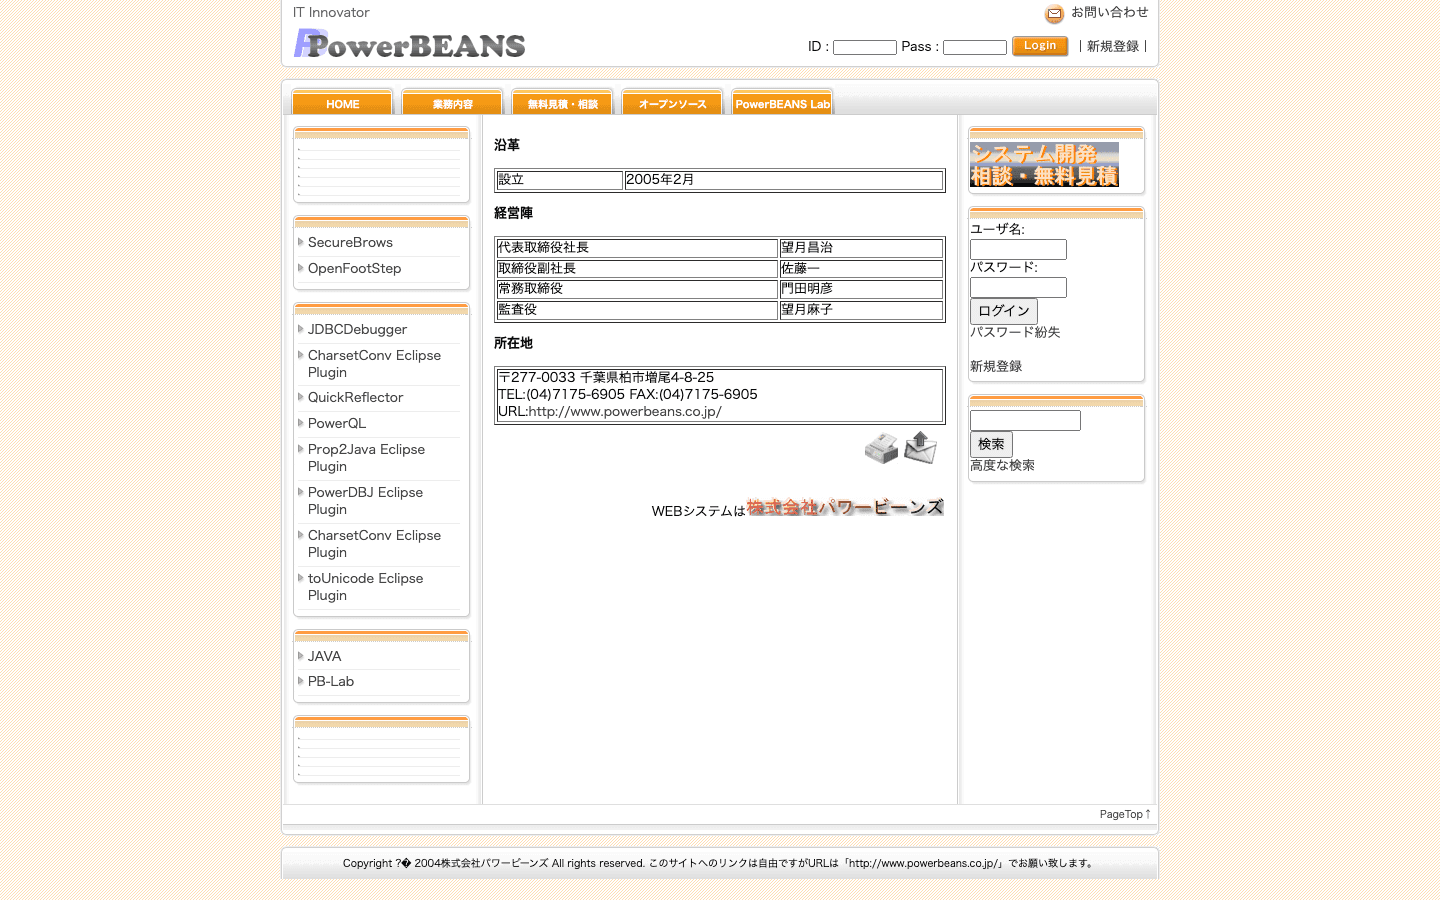Open the http://www.powerbeans.co.jp/ URL link
Viewport: 1440px width, 900px height.
[x=625, y=411]
